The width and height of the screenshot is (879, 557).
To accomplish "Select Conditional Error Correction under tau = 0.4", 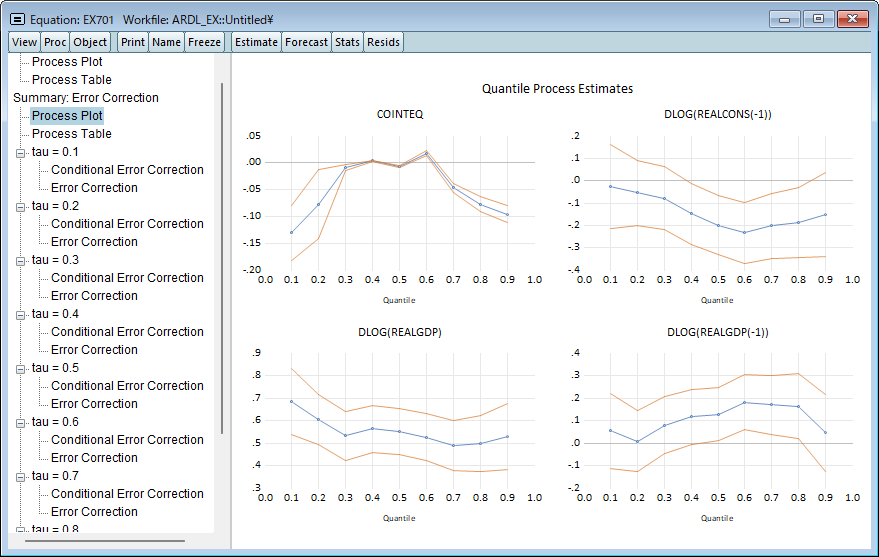I will [127, 332].
